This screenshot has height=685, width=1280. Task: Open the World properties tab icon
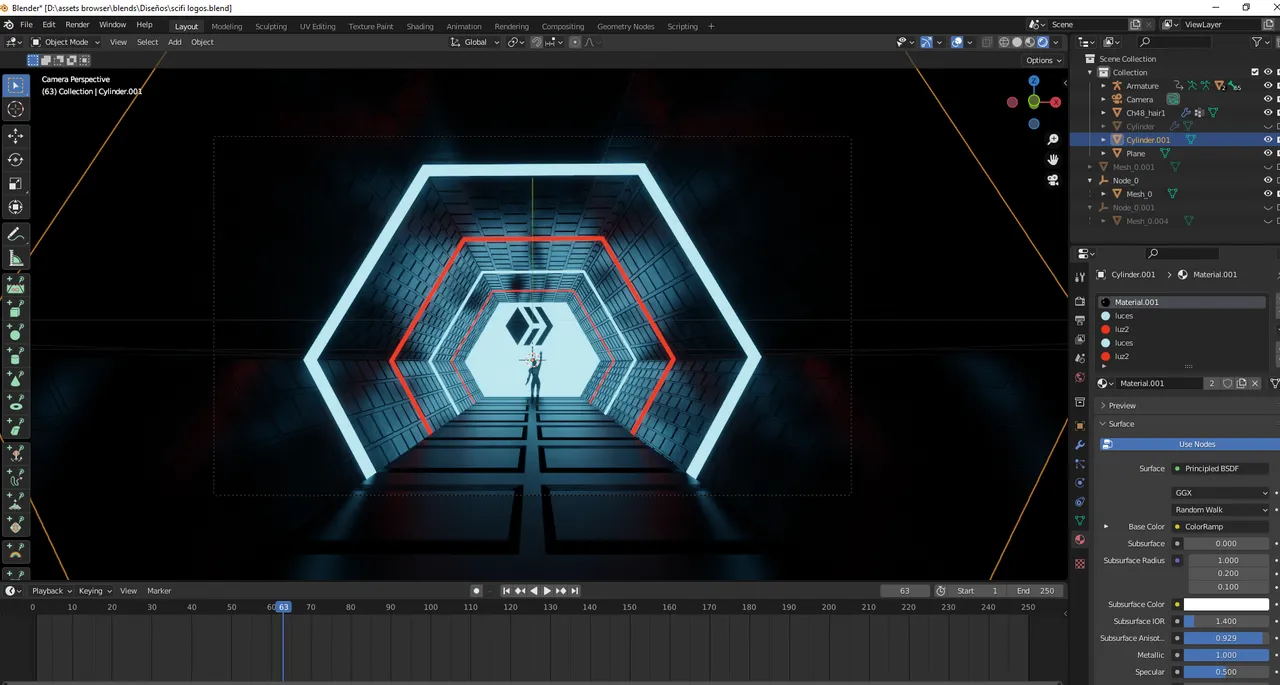tap(1080, 377)
